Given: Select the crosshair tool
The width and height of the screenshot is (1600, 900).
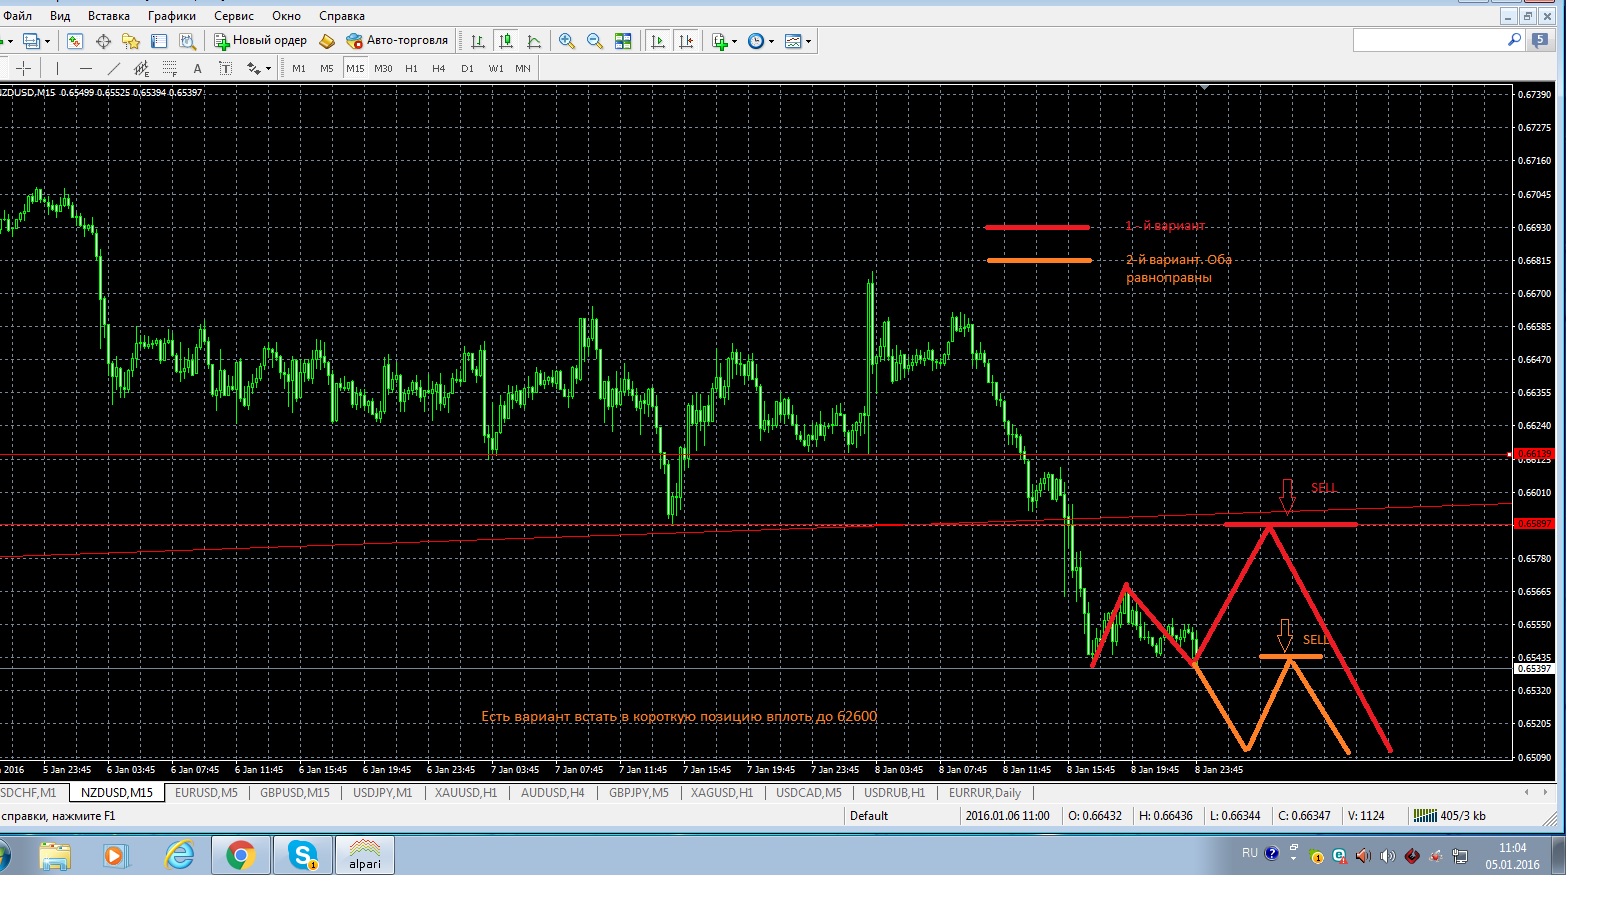Looking at the screenshot, I should (24, 68).
